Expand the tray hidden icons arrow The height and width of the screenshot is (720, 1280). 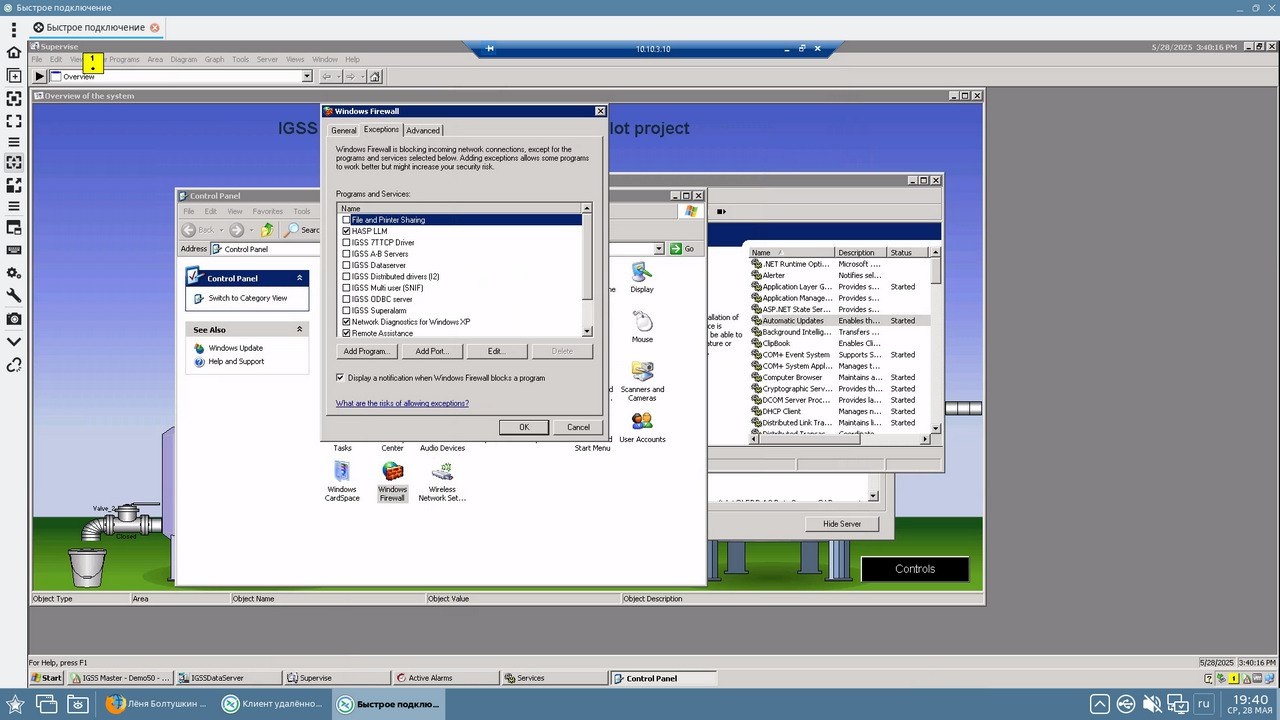[x=1099, y=704]
